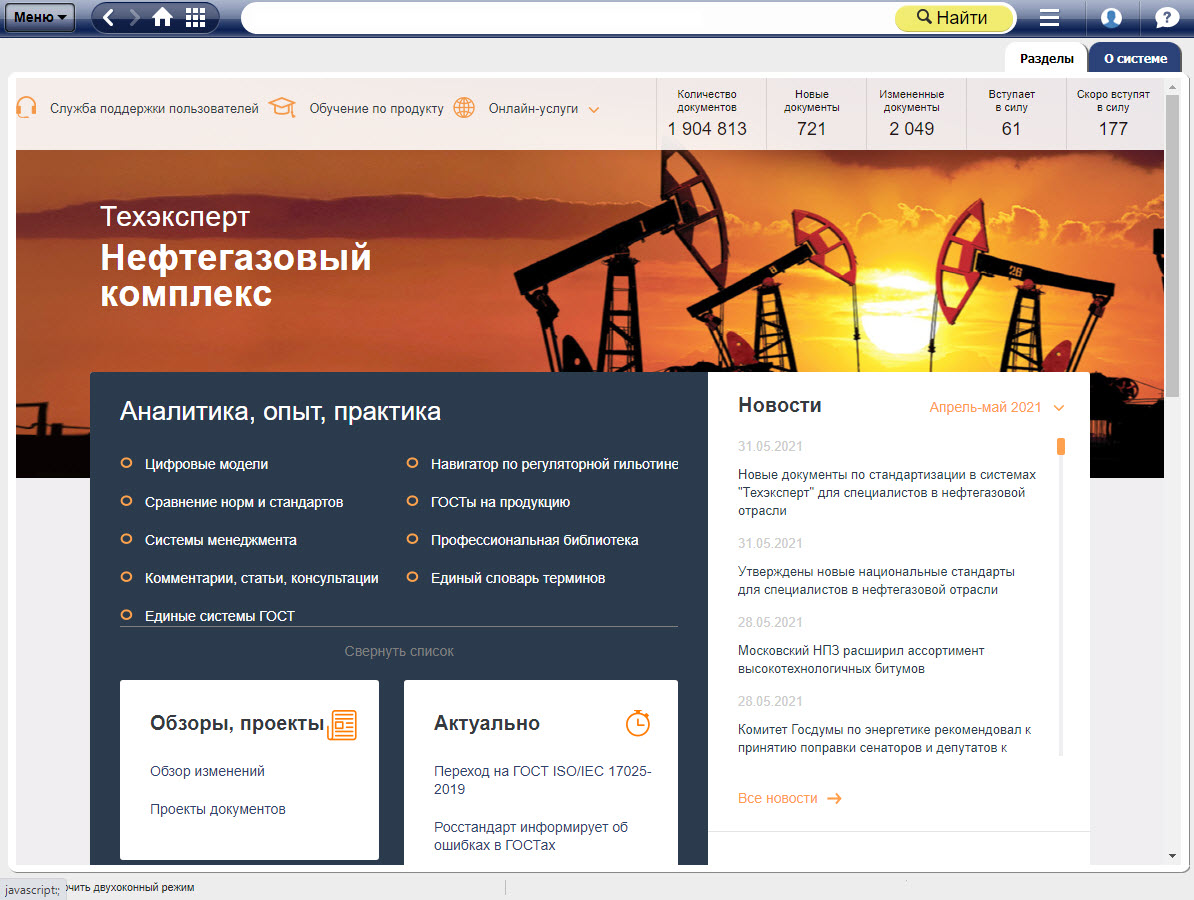Read news about Комитет Госдумы по энергетике
This screenshot has height=900, width=1194.
tap(884, 739)
